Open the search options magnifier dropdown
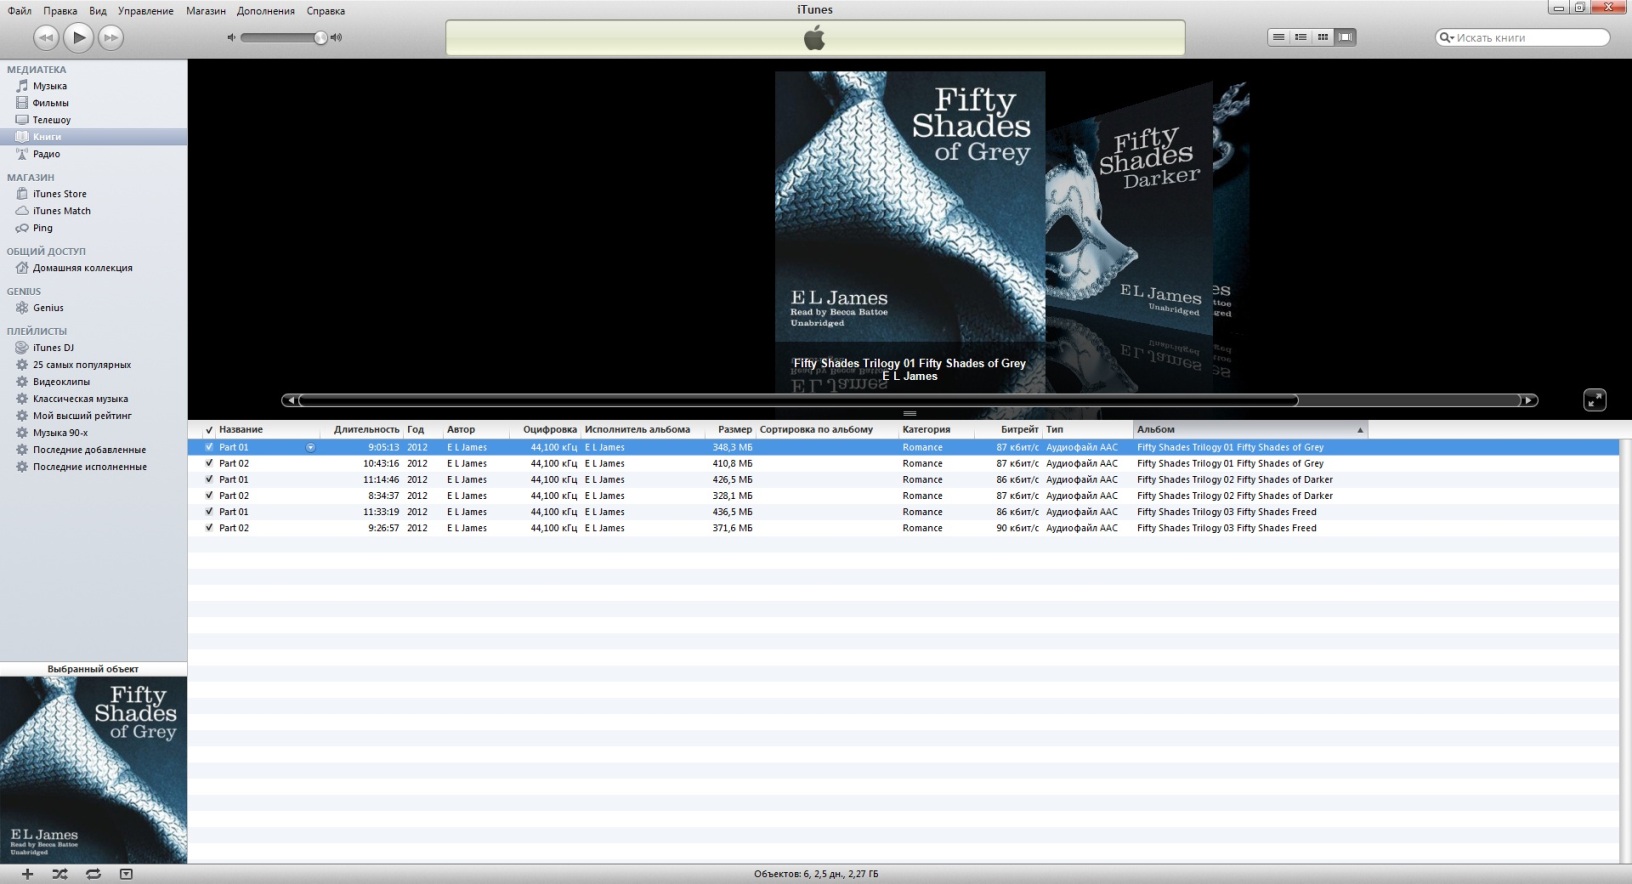Screen dimensions: 1632x884 coord(1446,38)
